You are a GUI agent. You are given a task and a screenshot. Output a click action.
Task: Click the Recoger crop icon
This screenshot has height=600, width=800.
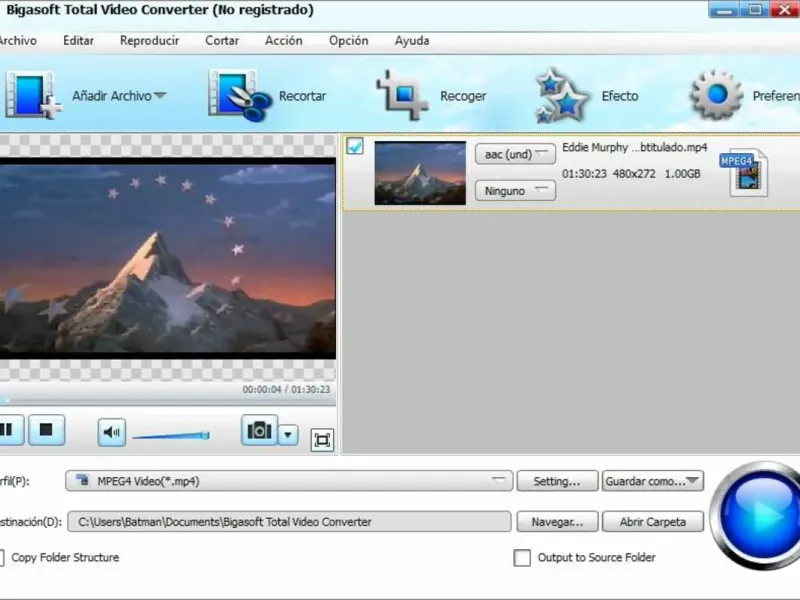(x=402, y=95)
